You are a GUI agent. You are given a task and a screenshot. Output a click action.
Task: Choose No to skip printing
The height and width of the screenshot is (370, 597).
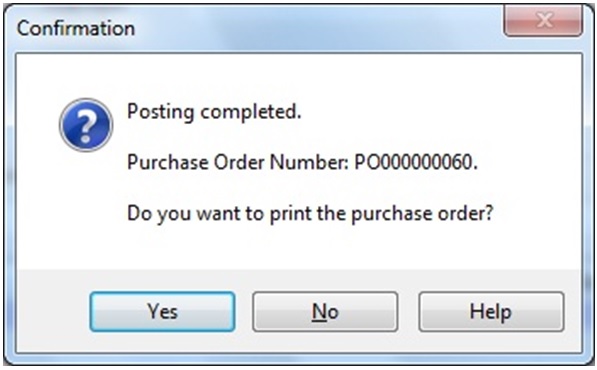click(325, 311)
